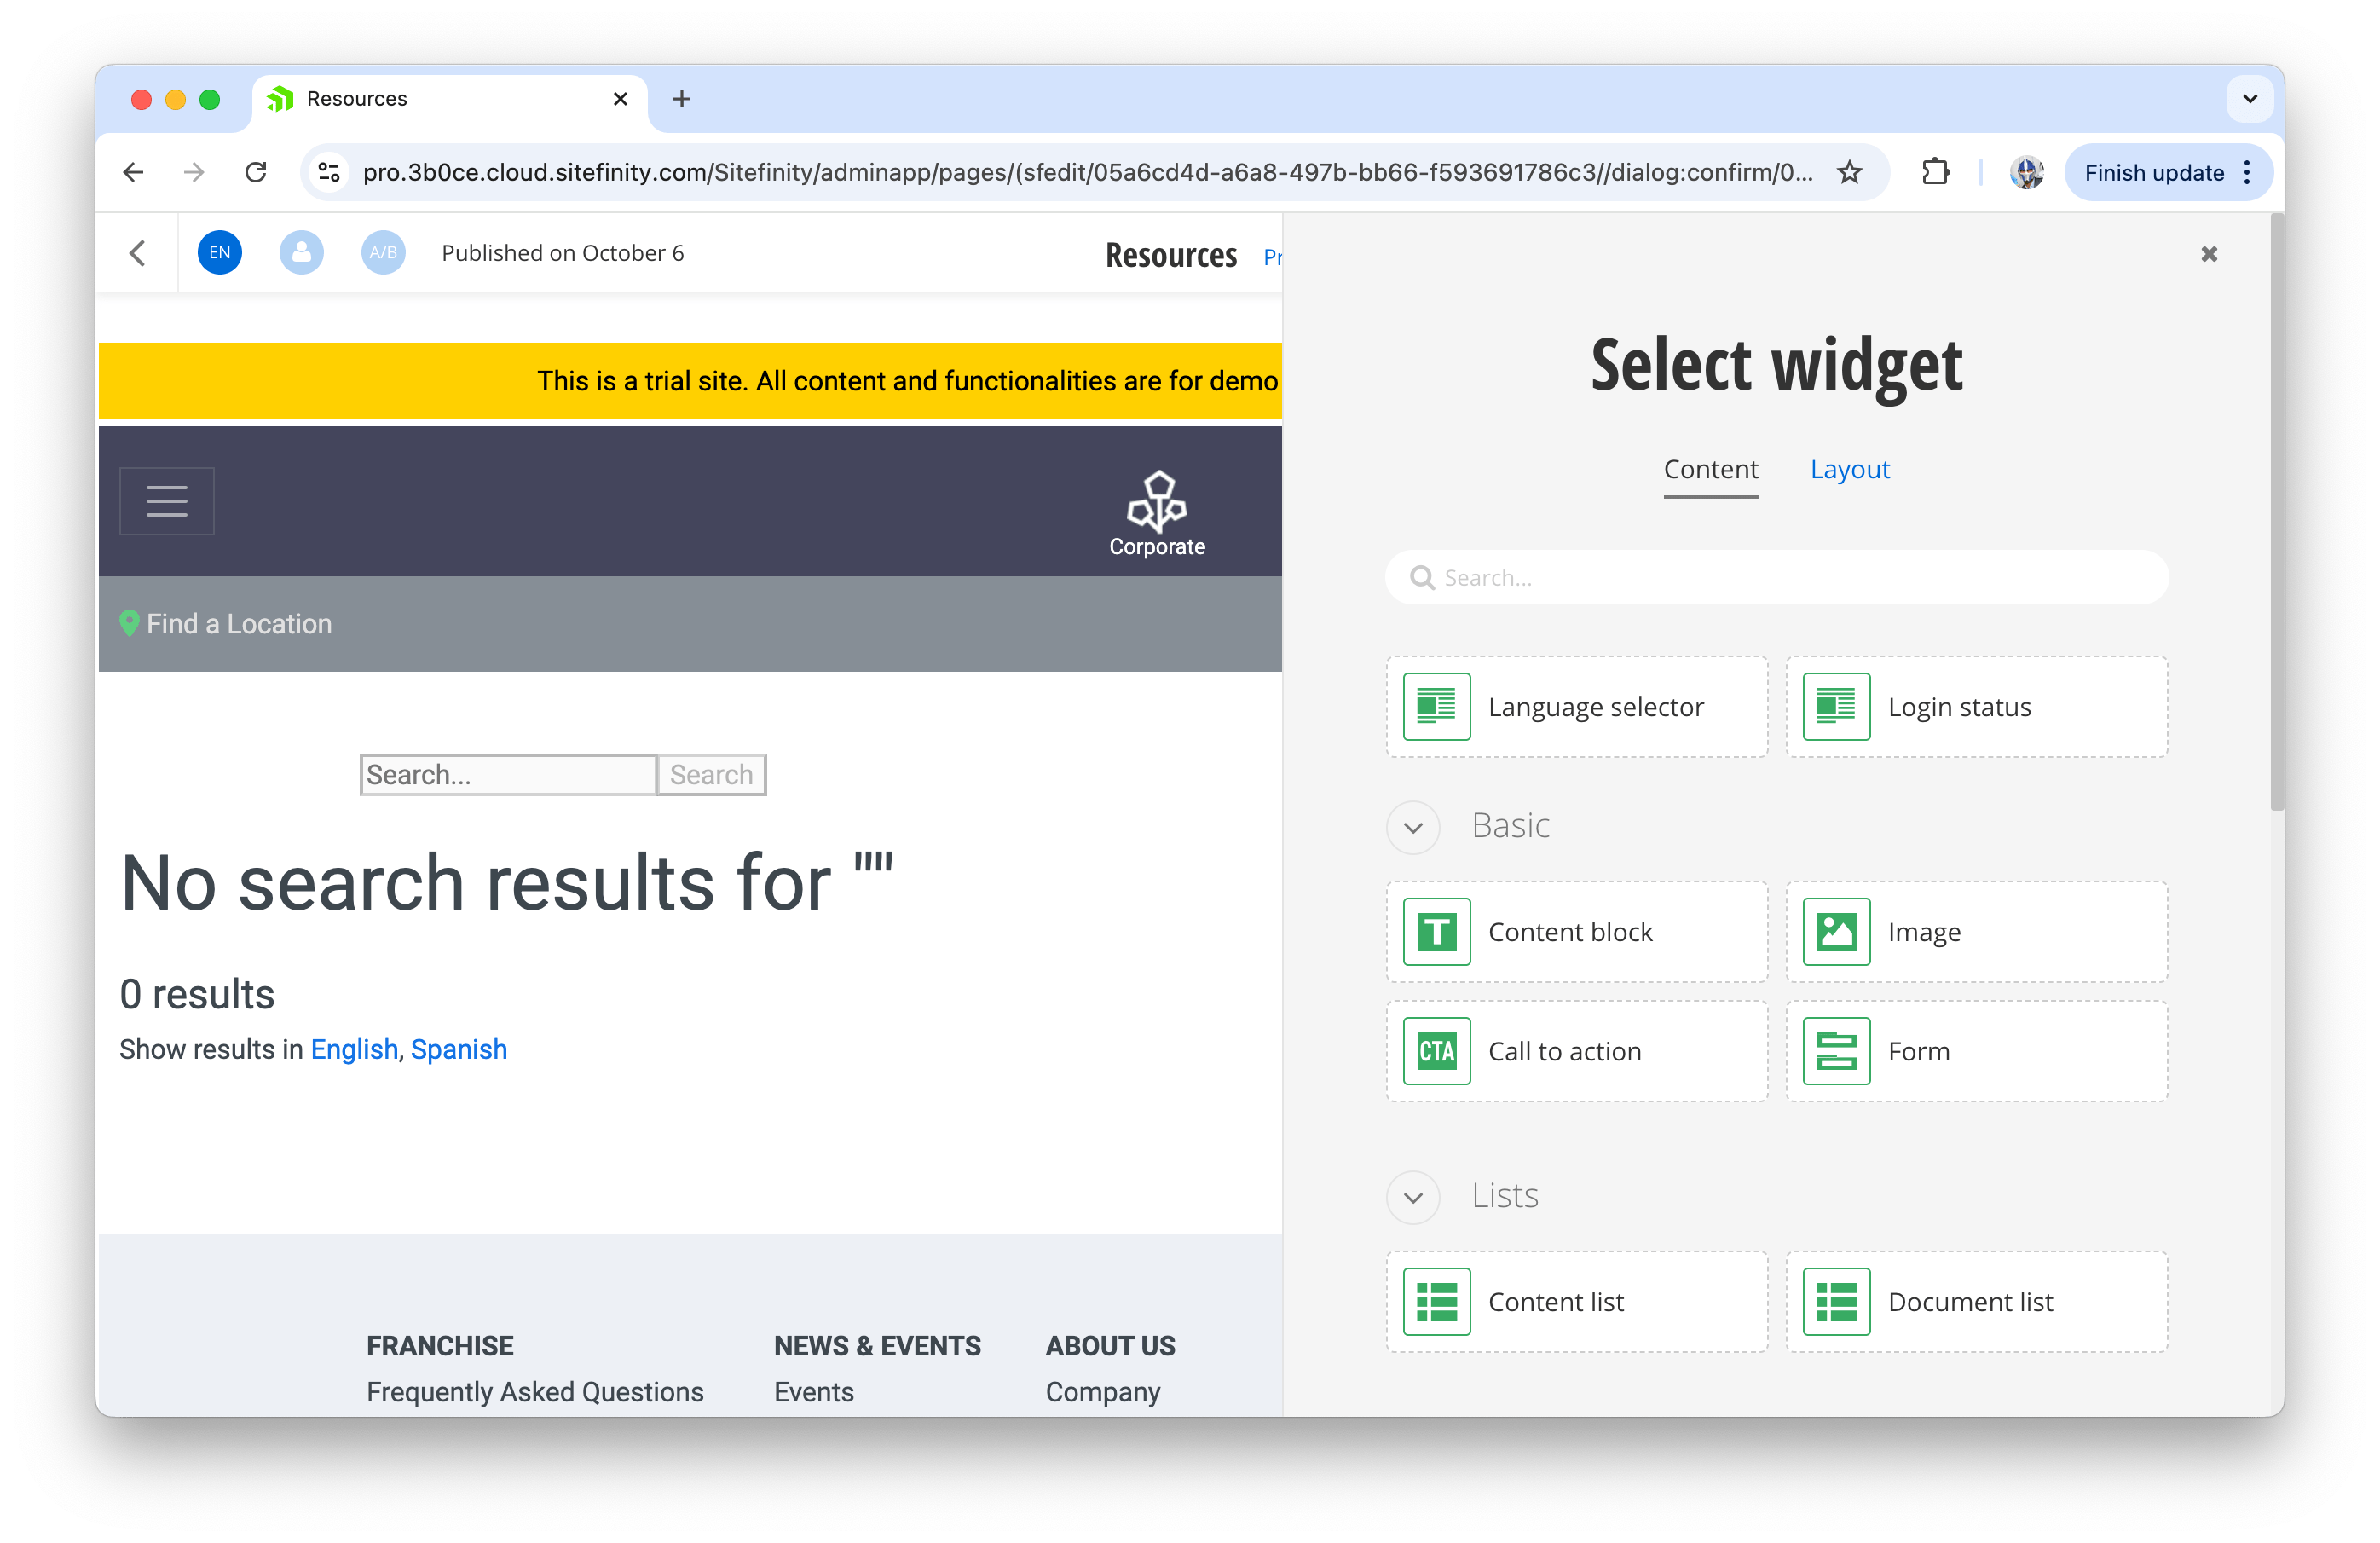Collapse the Lists widget section
The width and height of the screenshot is (2380, 1543).
(1413, 1197)
